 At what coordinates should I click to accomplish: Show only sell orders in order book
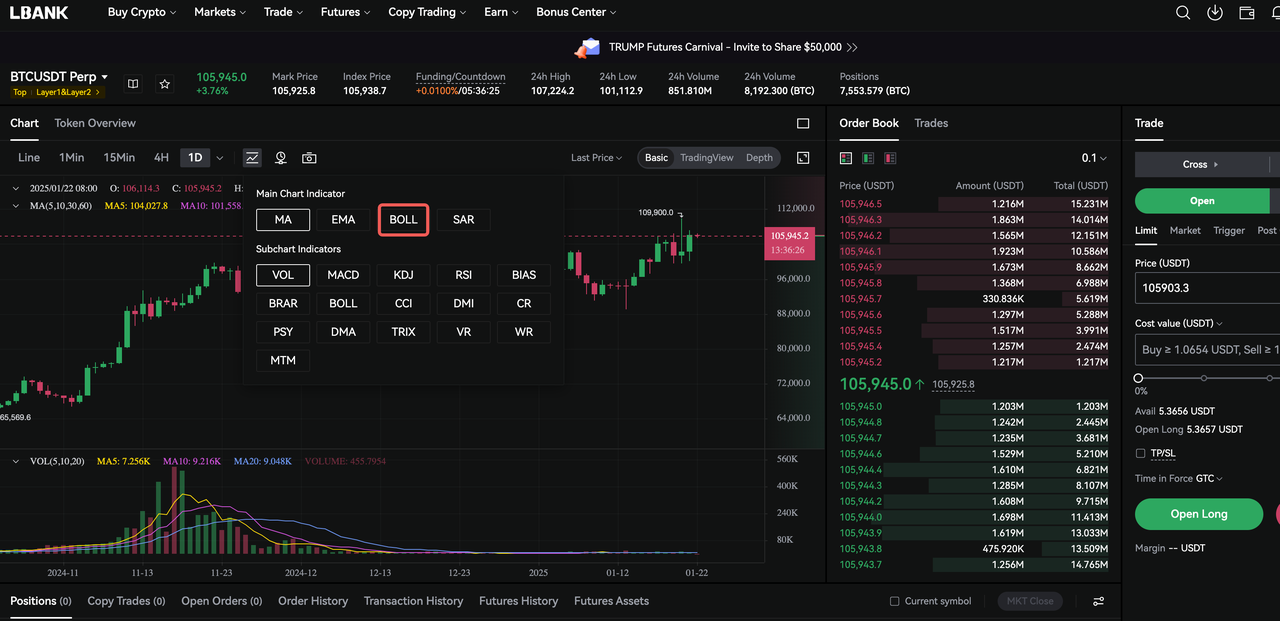click(x=890, y=158)
